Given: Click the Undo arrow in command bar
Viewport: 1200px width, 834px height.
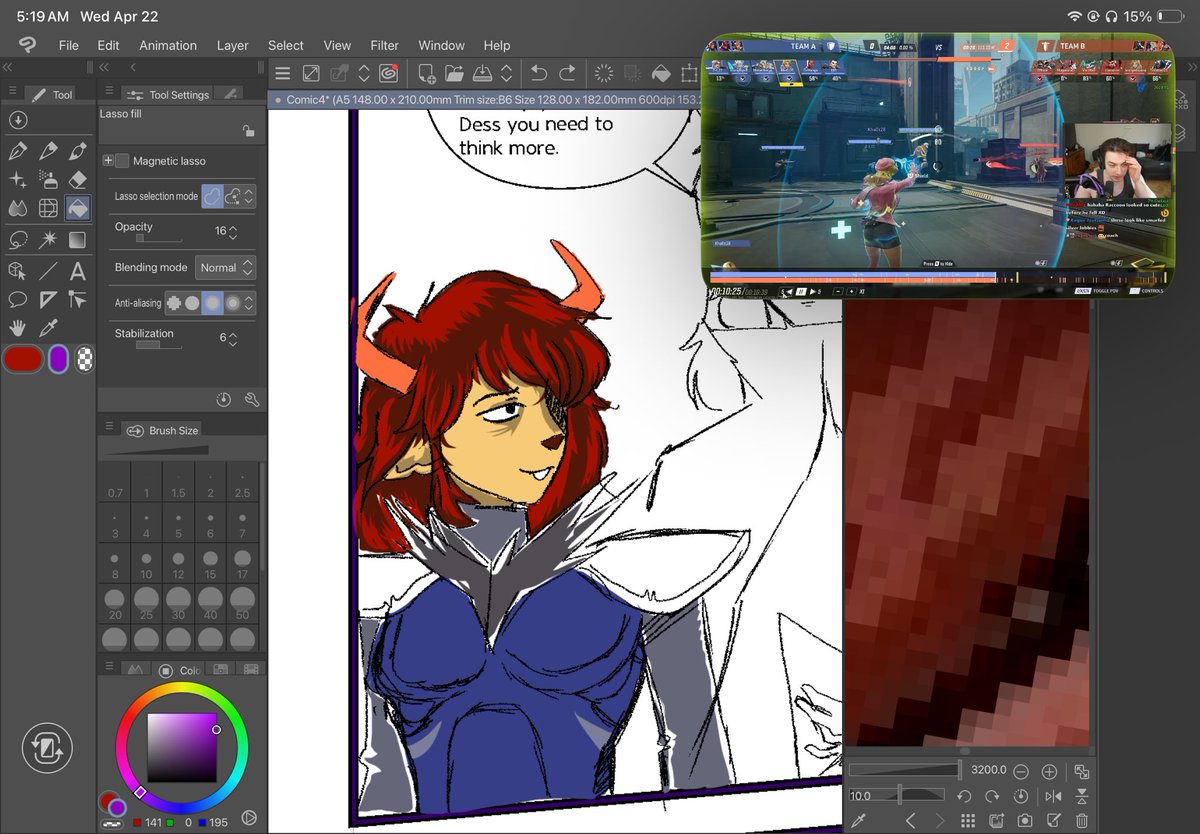Looking at the screenshot, I should [x=539, y=73].
